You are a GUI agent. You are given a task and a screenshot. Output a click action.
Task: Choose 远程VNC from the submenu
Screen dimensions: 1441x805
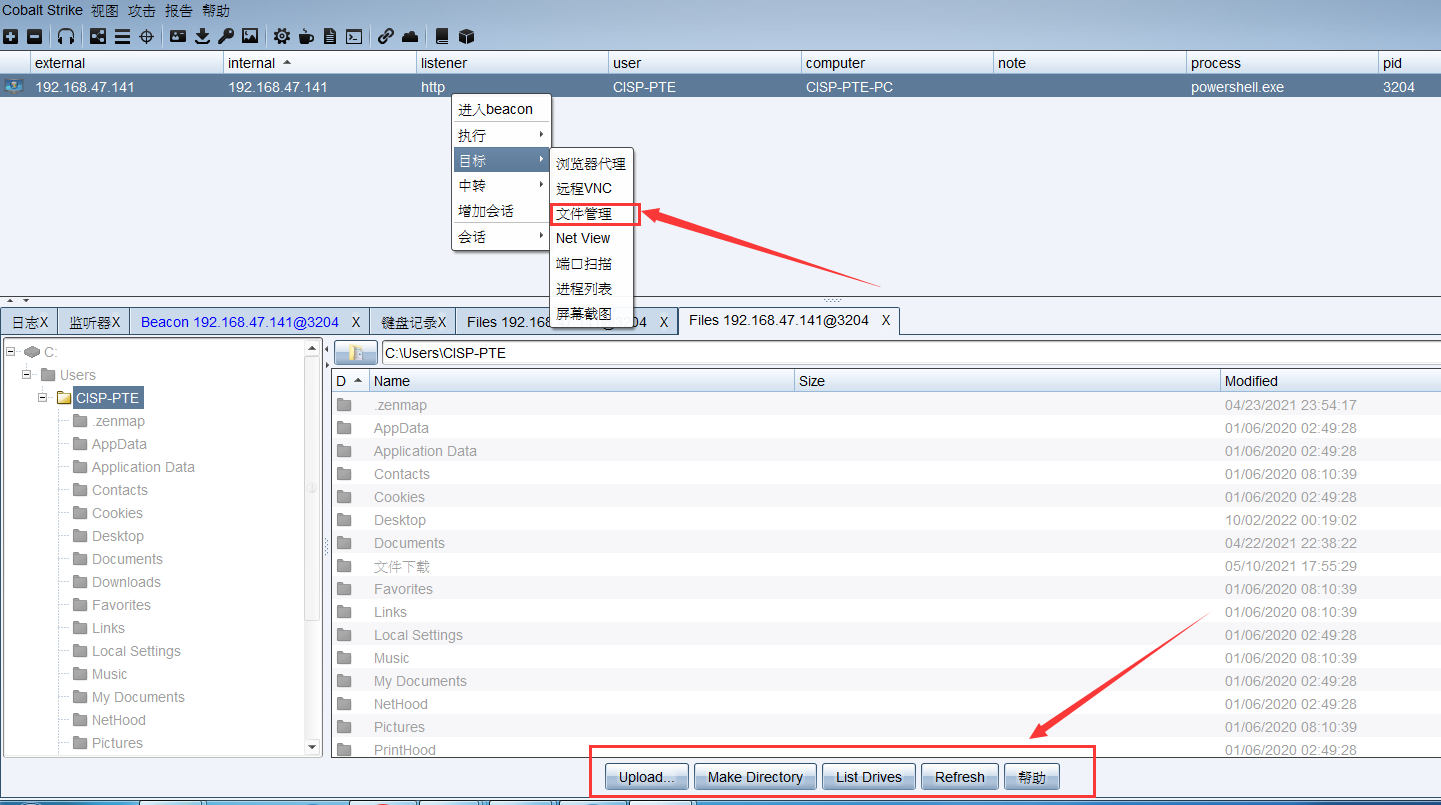coord(594,189)
